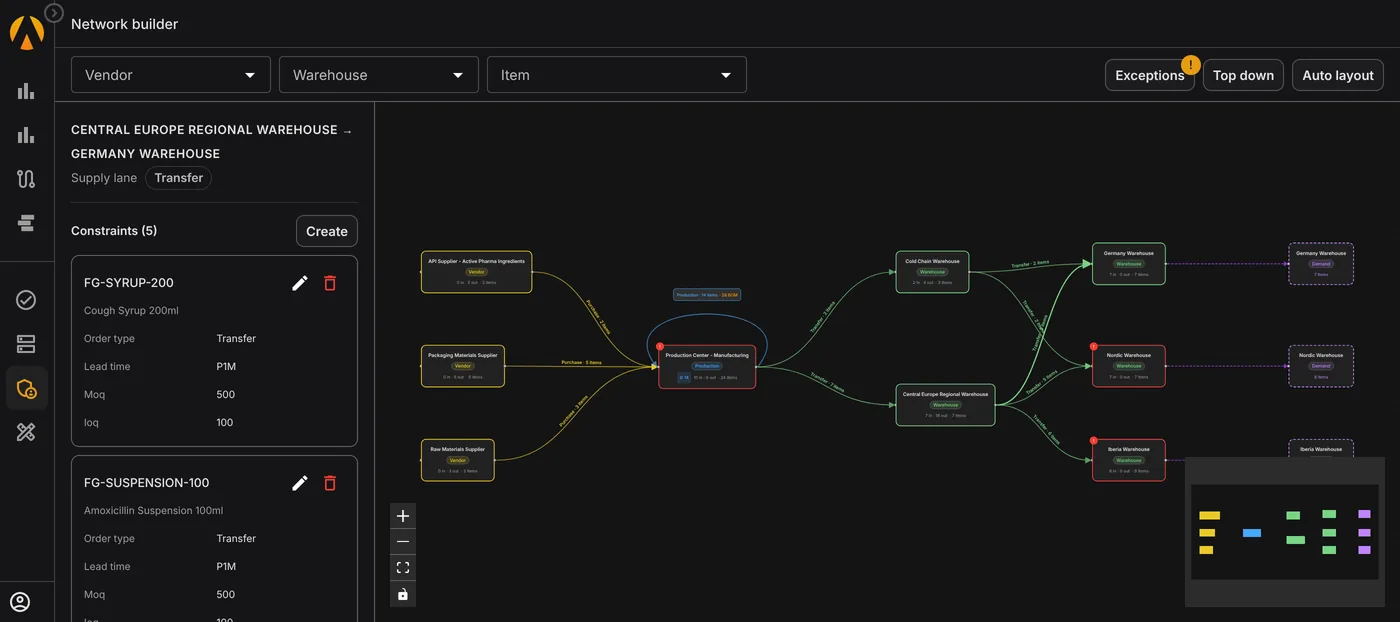Viewport: 1400px width, 622px height.
Task: Select the Nordic Warehouse demand node
Action: point(1321,366)
